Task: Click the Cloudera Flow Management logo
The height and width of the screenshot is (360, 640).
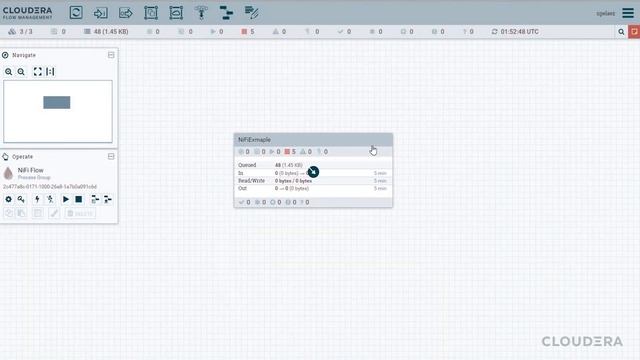Action: pyautogui.click(x=27, y=13)
